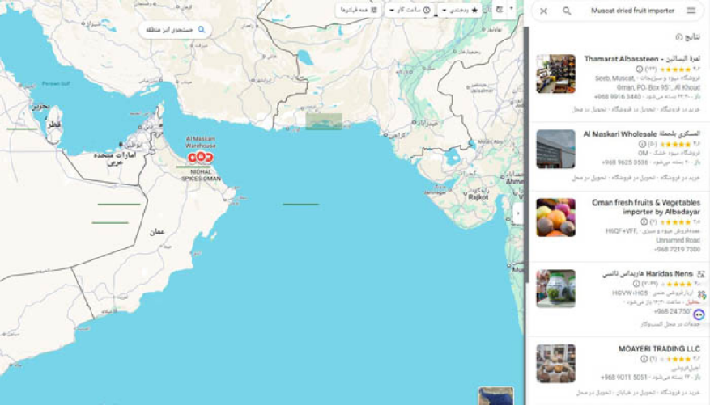Click phone number +968 9625 9506
The height and width of the screenshot is (405, 710).
(625, 162)
